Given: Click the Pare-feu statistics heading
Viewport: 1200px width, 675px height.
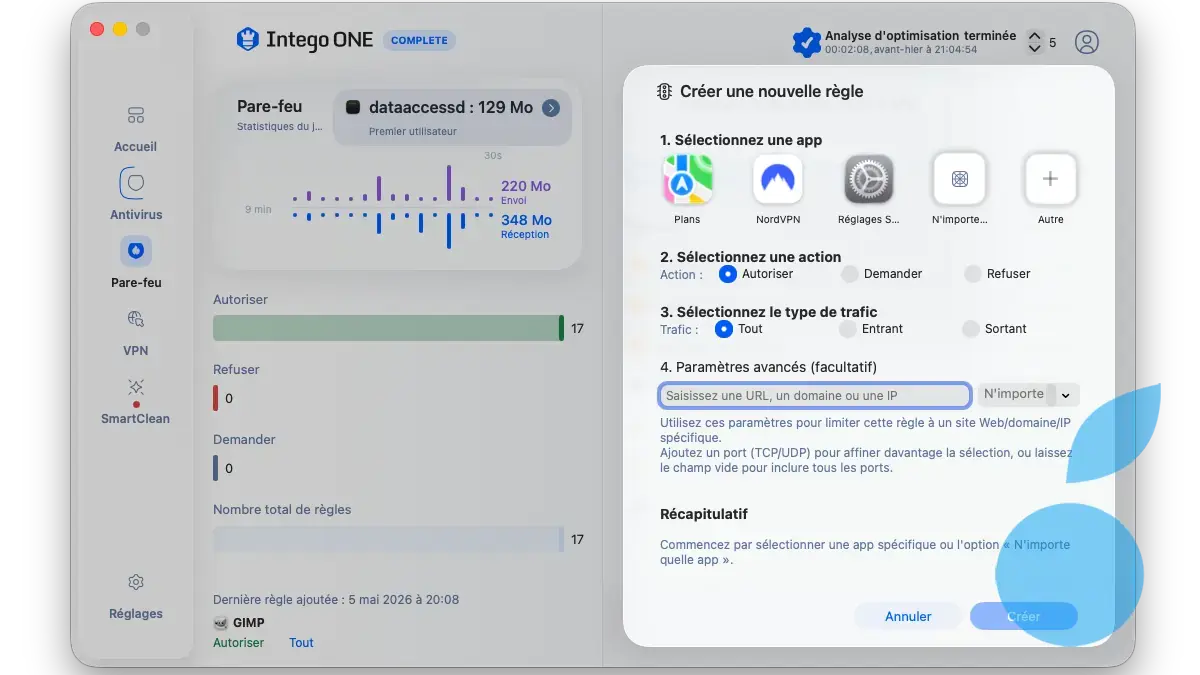Looking at the screenshot, I should pyautogui.click(x=269, y=106).
